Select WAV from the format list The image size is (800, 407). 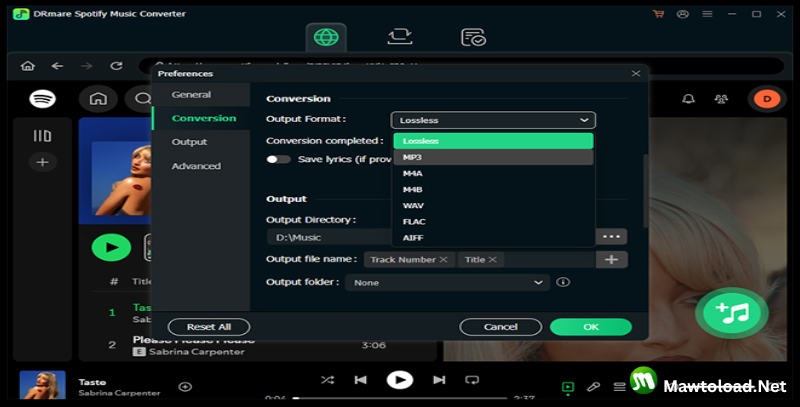tap(493, 206)
